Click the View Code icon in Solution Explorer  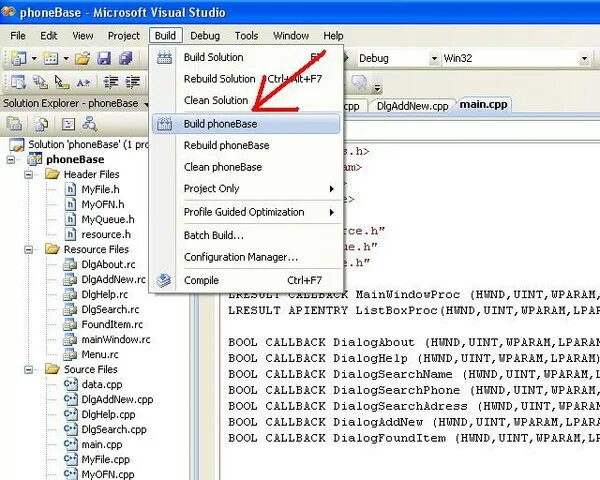click(x=68, y=124)
